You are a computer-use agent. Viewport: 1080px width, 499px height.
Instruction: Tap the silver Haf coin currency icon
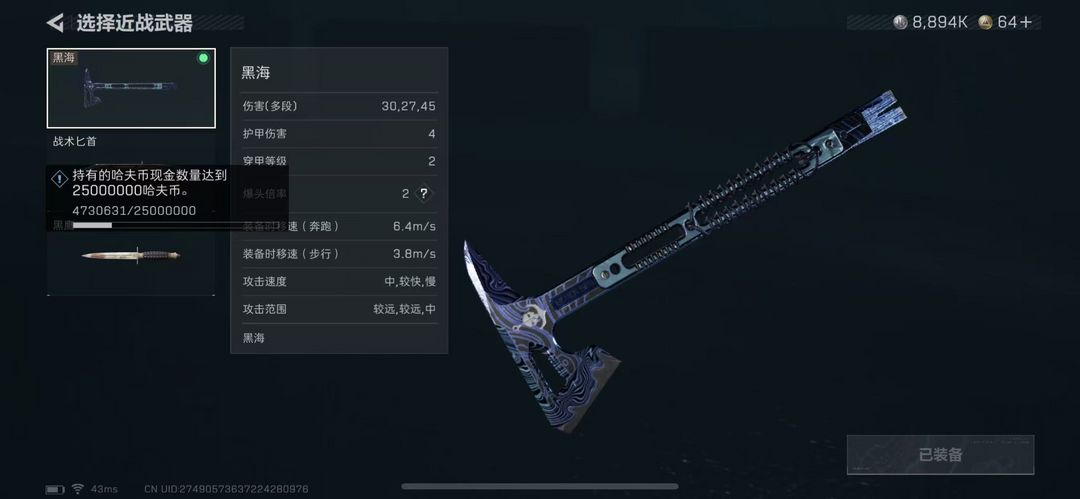pyautogui.click(x=900, y=23)
